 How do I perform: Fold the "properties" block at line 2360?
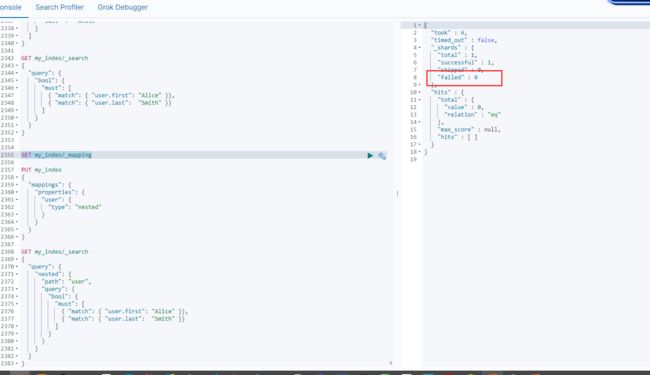click(17, 192)
